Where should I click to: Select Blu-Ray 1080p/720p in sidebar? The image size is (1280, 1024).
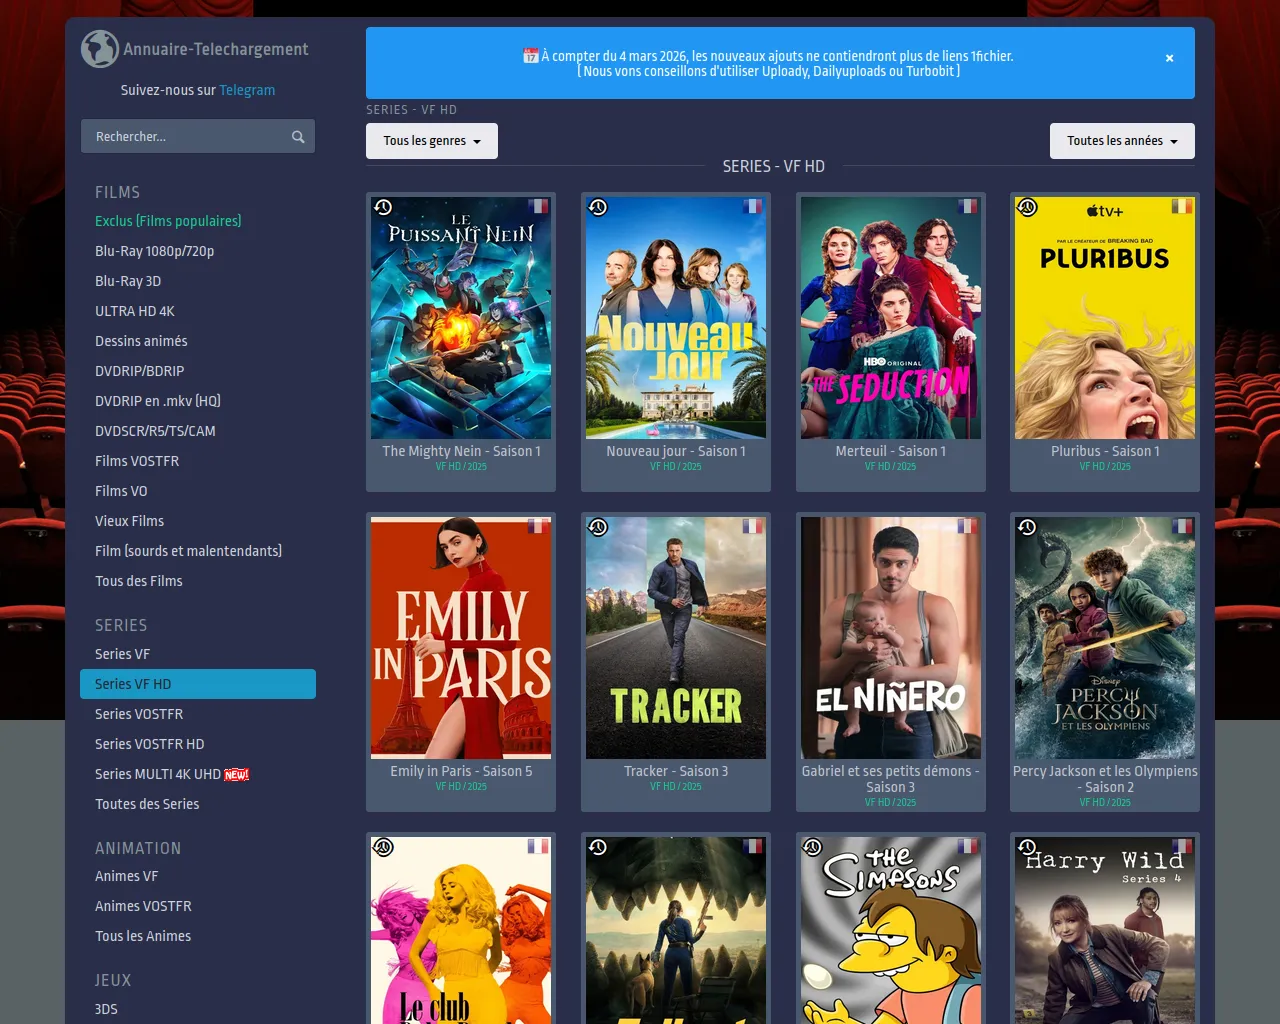(155, 251)
